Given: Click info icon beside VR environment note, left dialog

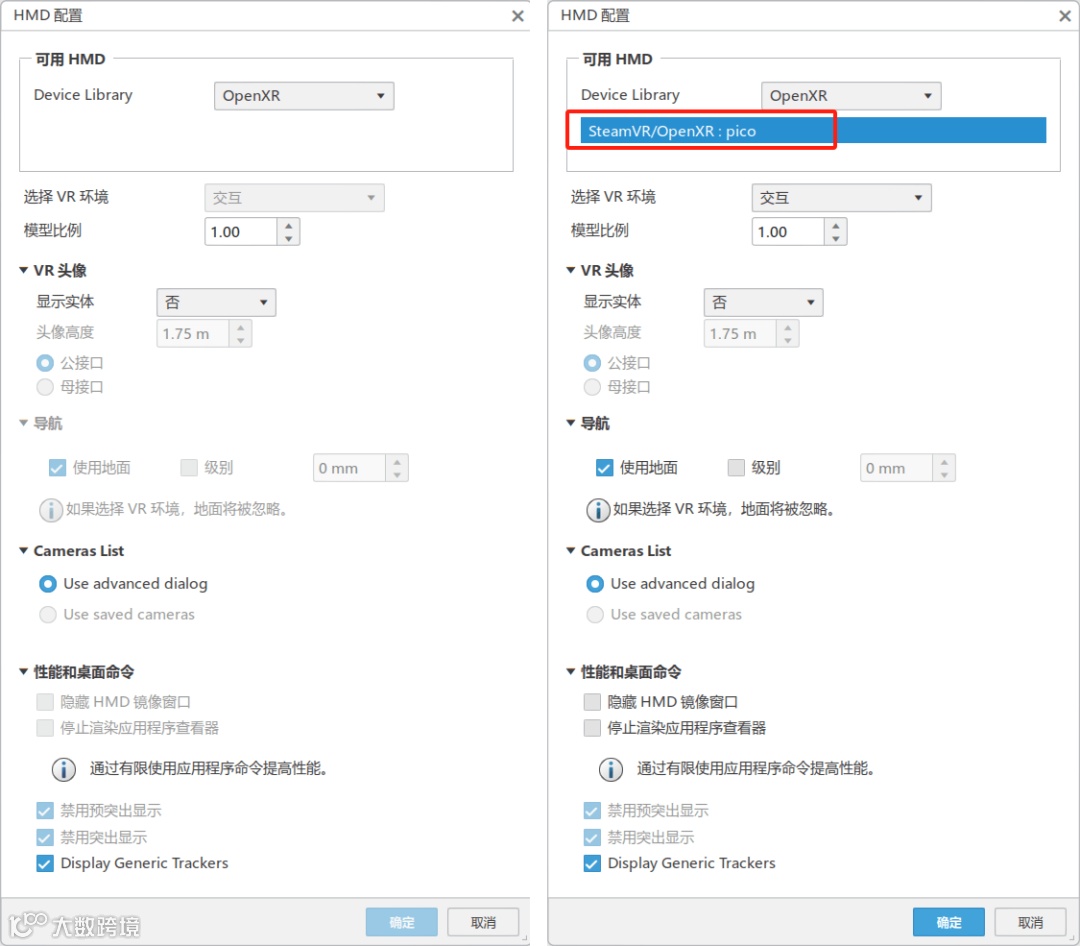Looking at the screenshot, I should pos(50,510).
